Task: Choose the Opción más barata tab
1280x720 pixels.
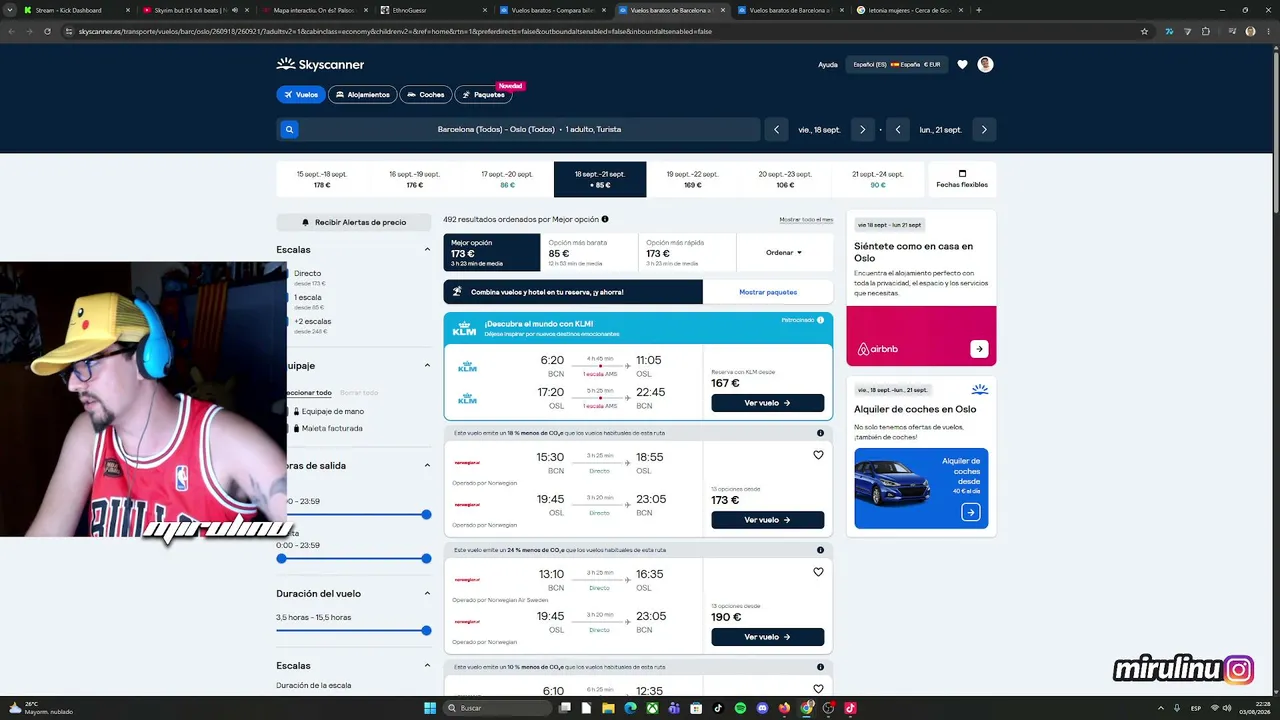Action: click(x=589, y=253)
